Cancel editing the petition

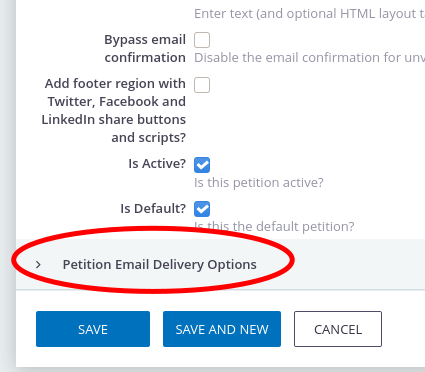click(x=338, y=329)
